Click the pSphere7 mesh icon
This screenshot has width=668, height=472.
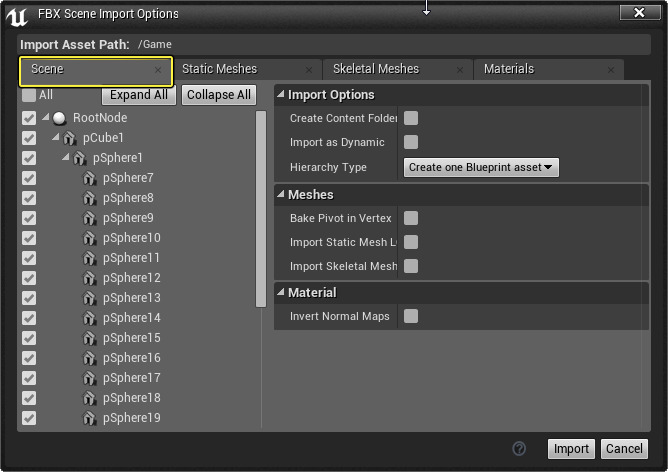pyautogui.click(x=90, y=178)
